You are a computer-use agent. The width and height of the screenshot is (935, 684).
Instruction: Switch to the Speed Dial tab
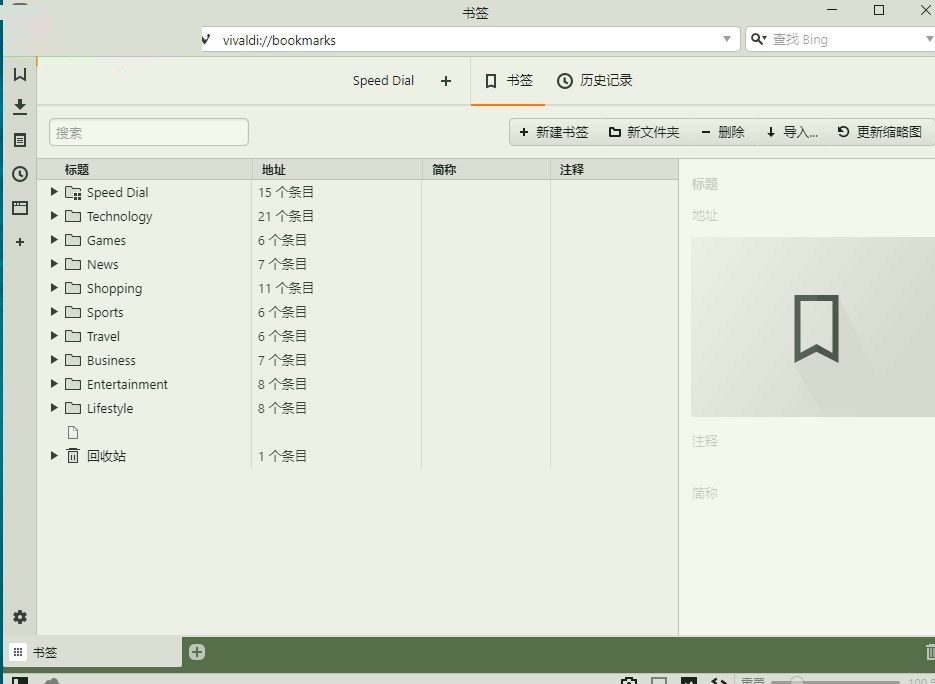point(383,81)
